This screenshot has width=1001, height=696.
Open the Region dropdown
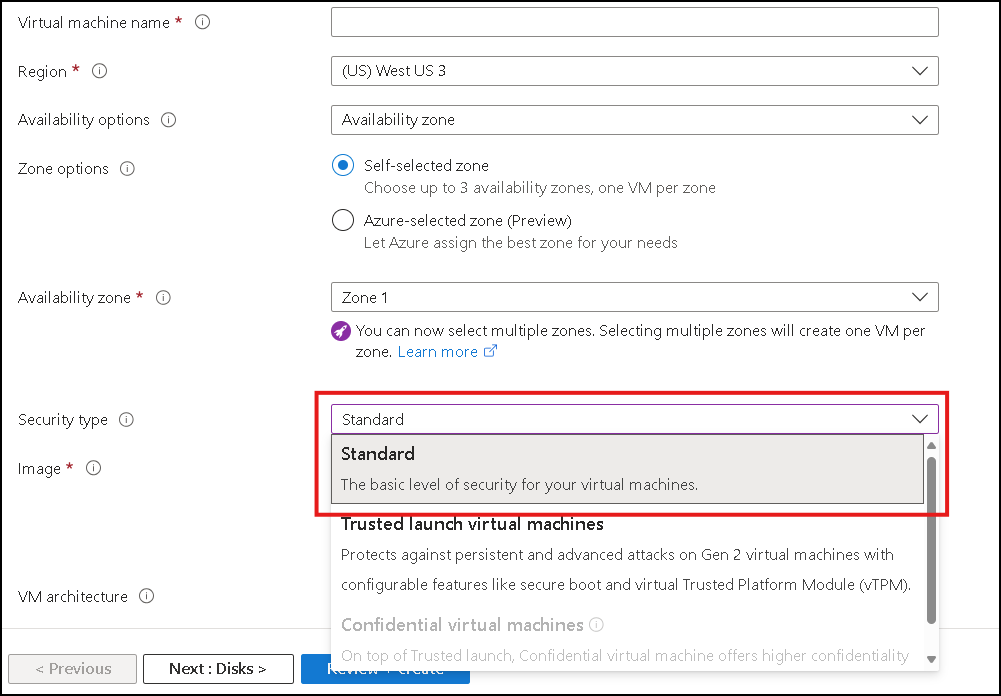[x=635, y=71]
